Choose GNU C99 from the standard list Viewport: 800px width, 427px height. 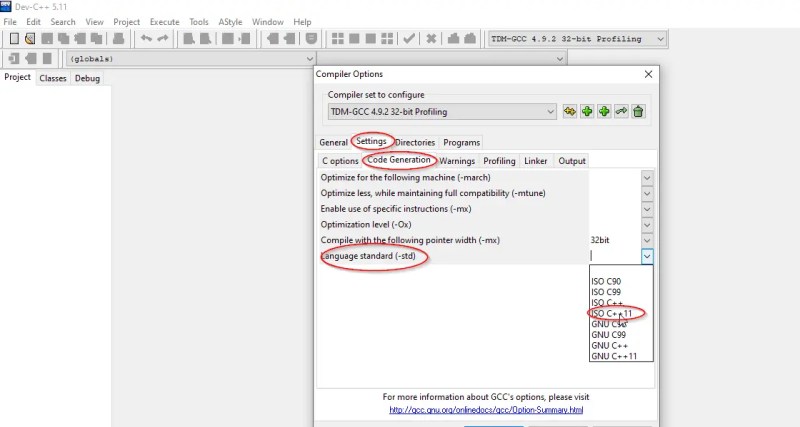(621, 335)
